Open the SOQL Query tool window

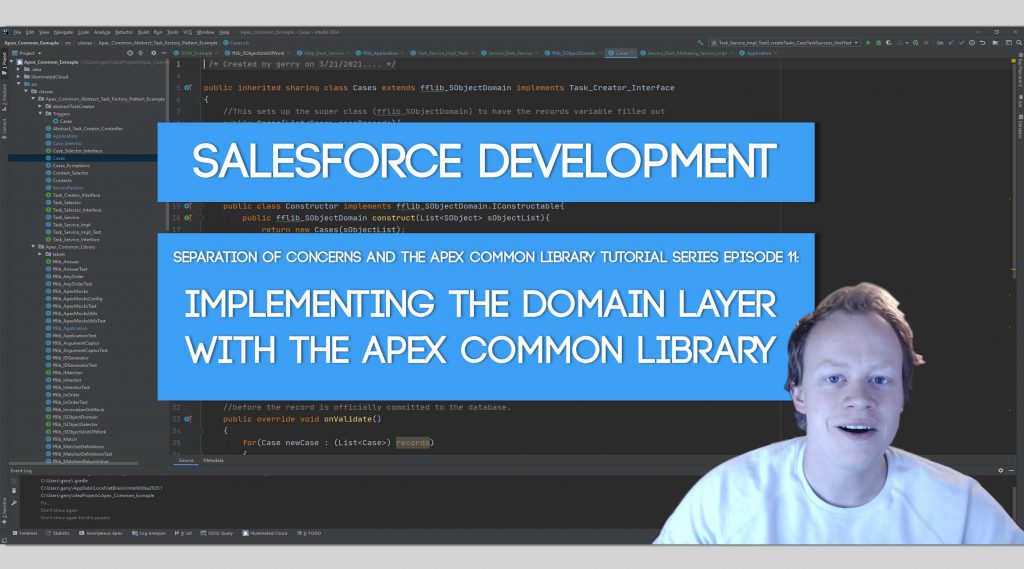pyautogui.click(x=217, y=533)
